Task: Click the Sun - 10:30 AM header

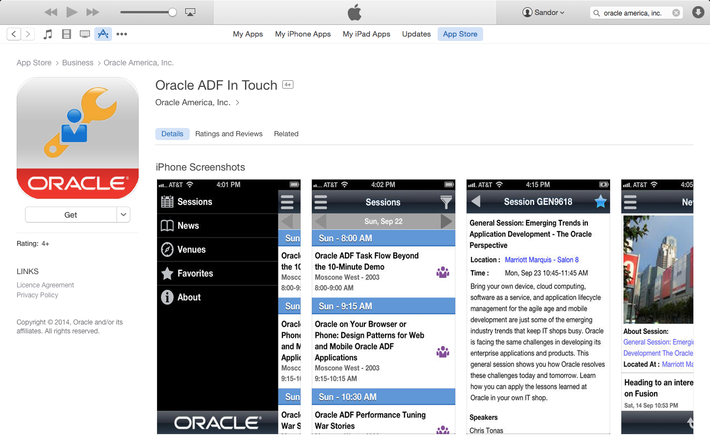Action: pos(384,397)
